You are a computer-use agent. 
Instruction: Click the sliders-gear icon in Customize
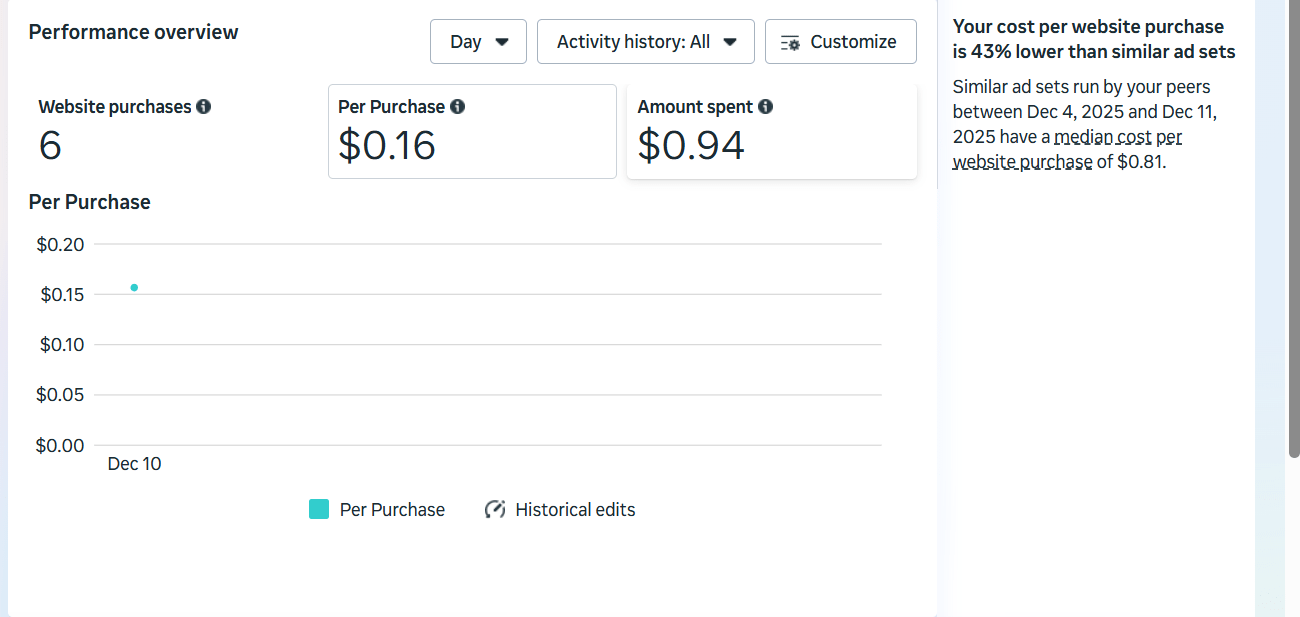point(790,42)
